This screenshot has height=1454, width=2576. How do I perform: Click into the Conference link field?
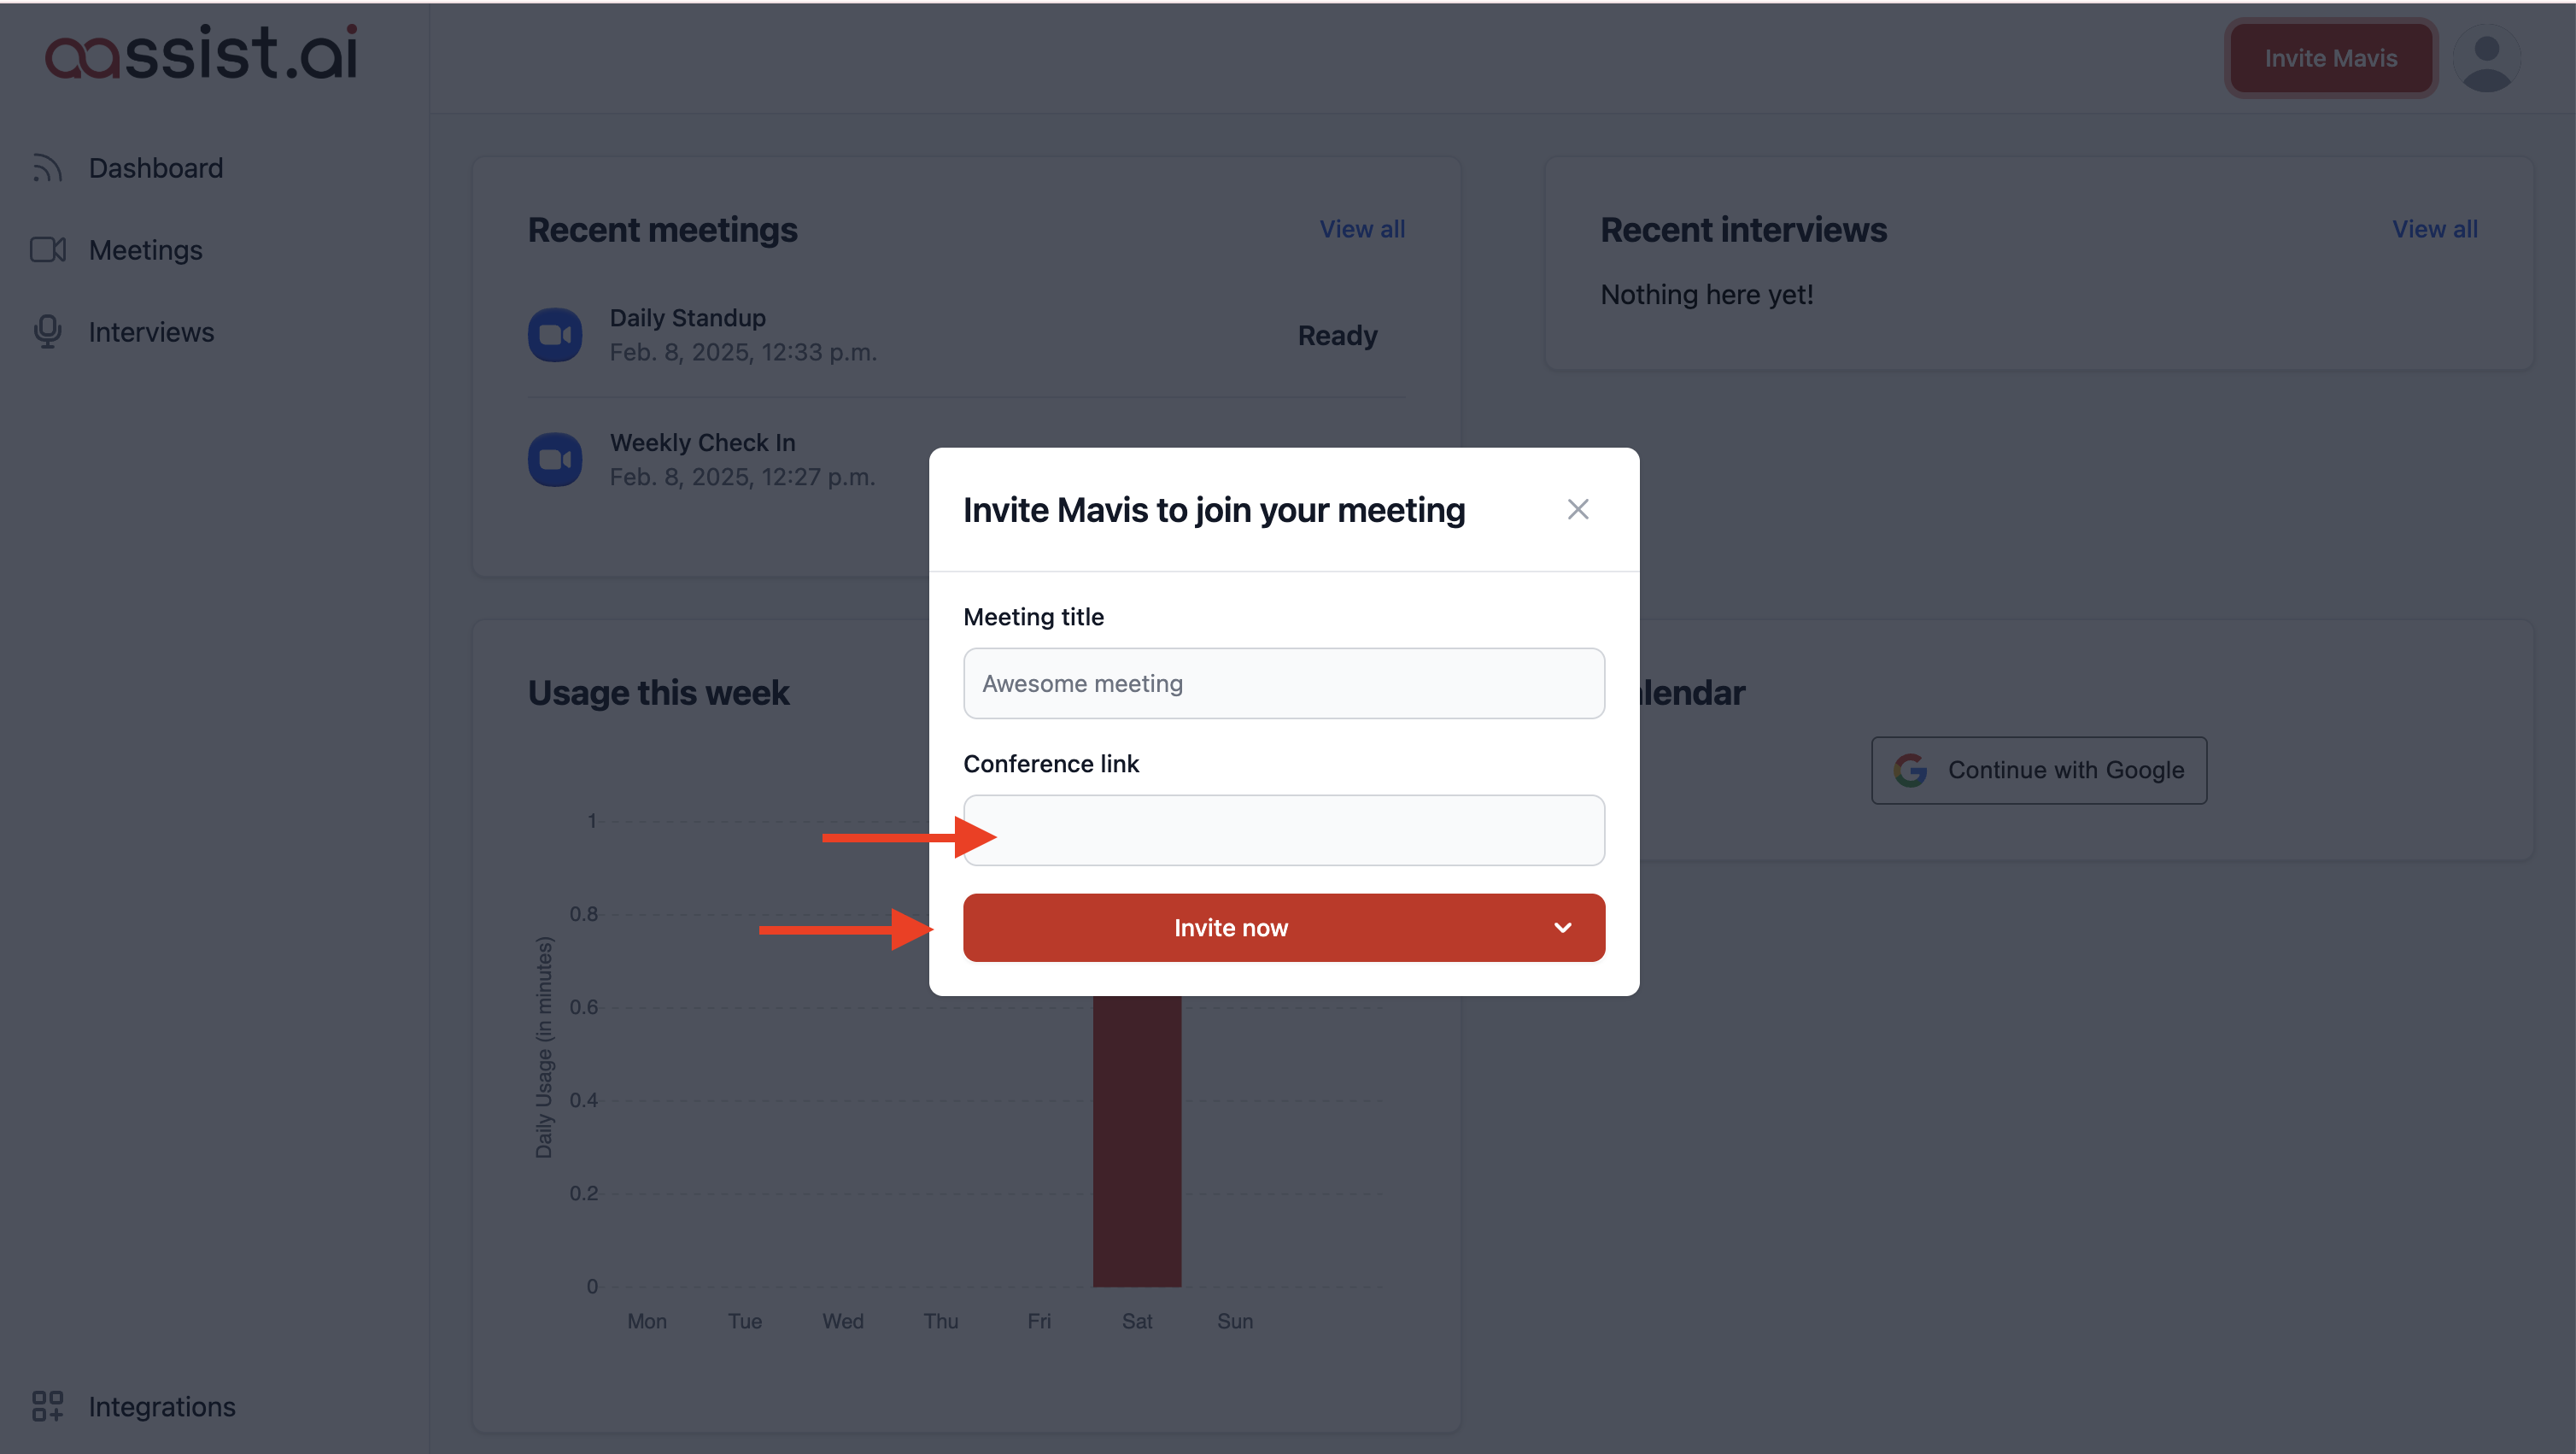click(1283, 830)
